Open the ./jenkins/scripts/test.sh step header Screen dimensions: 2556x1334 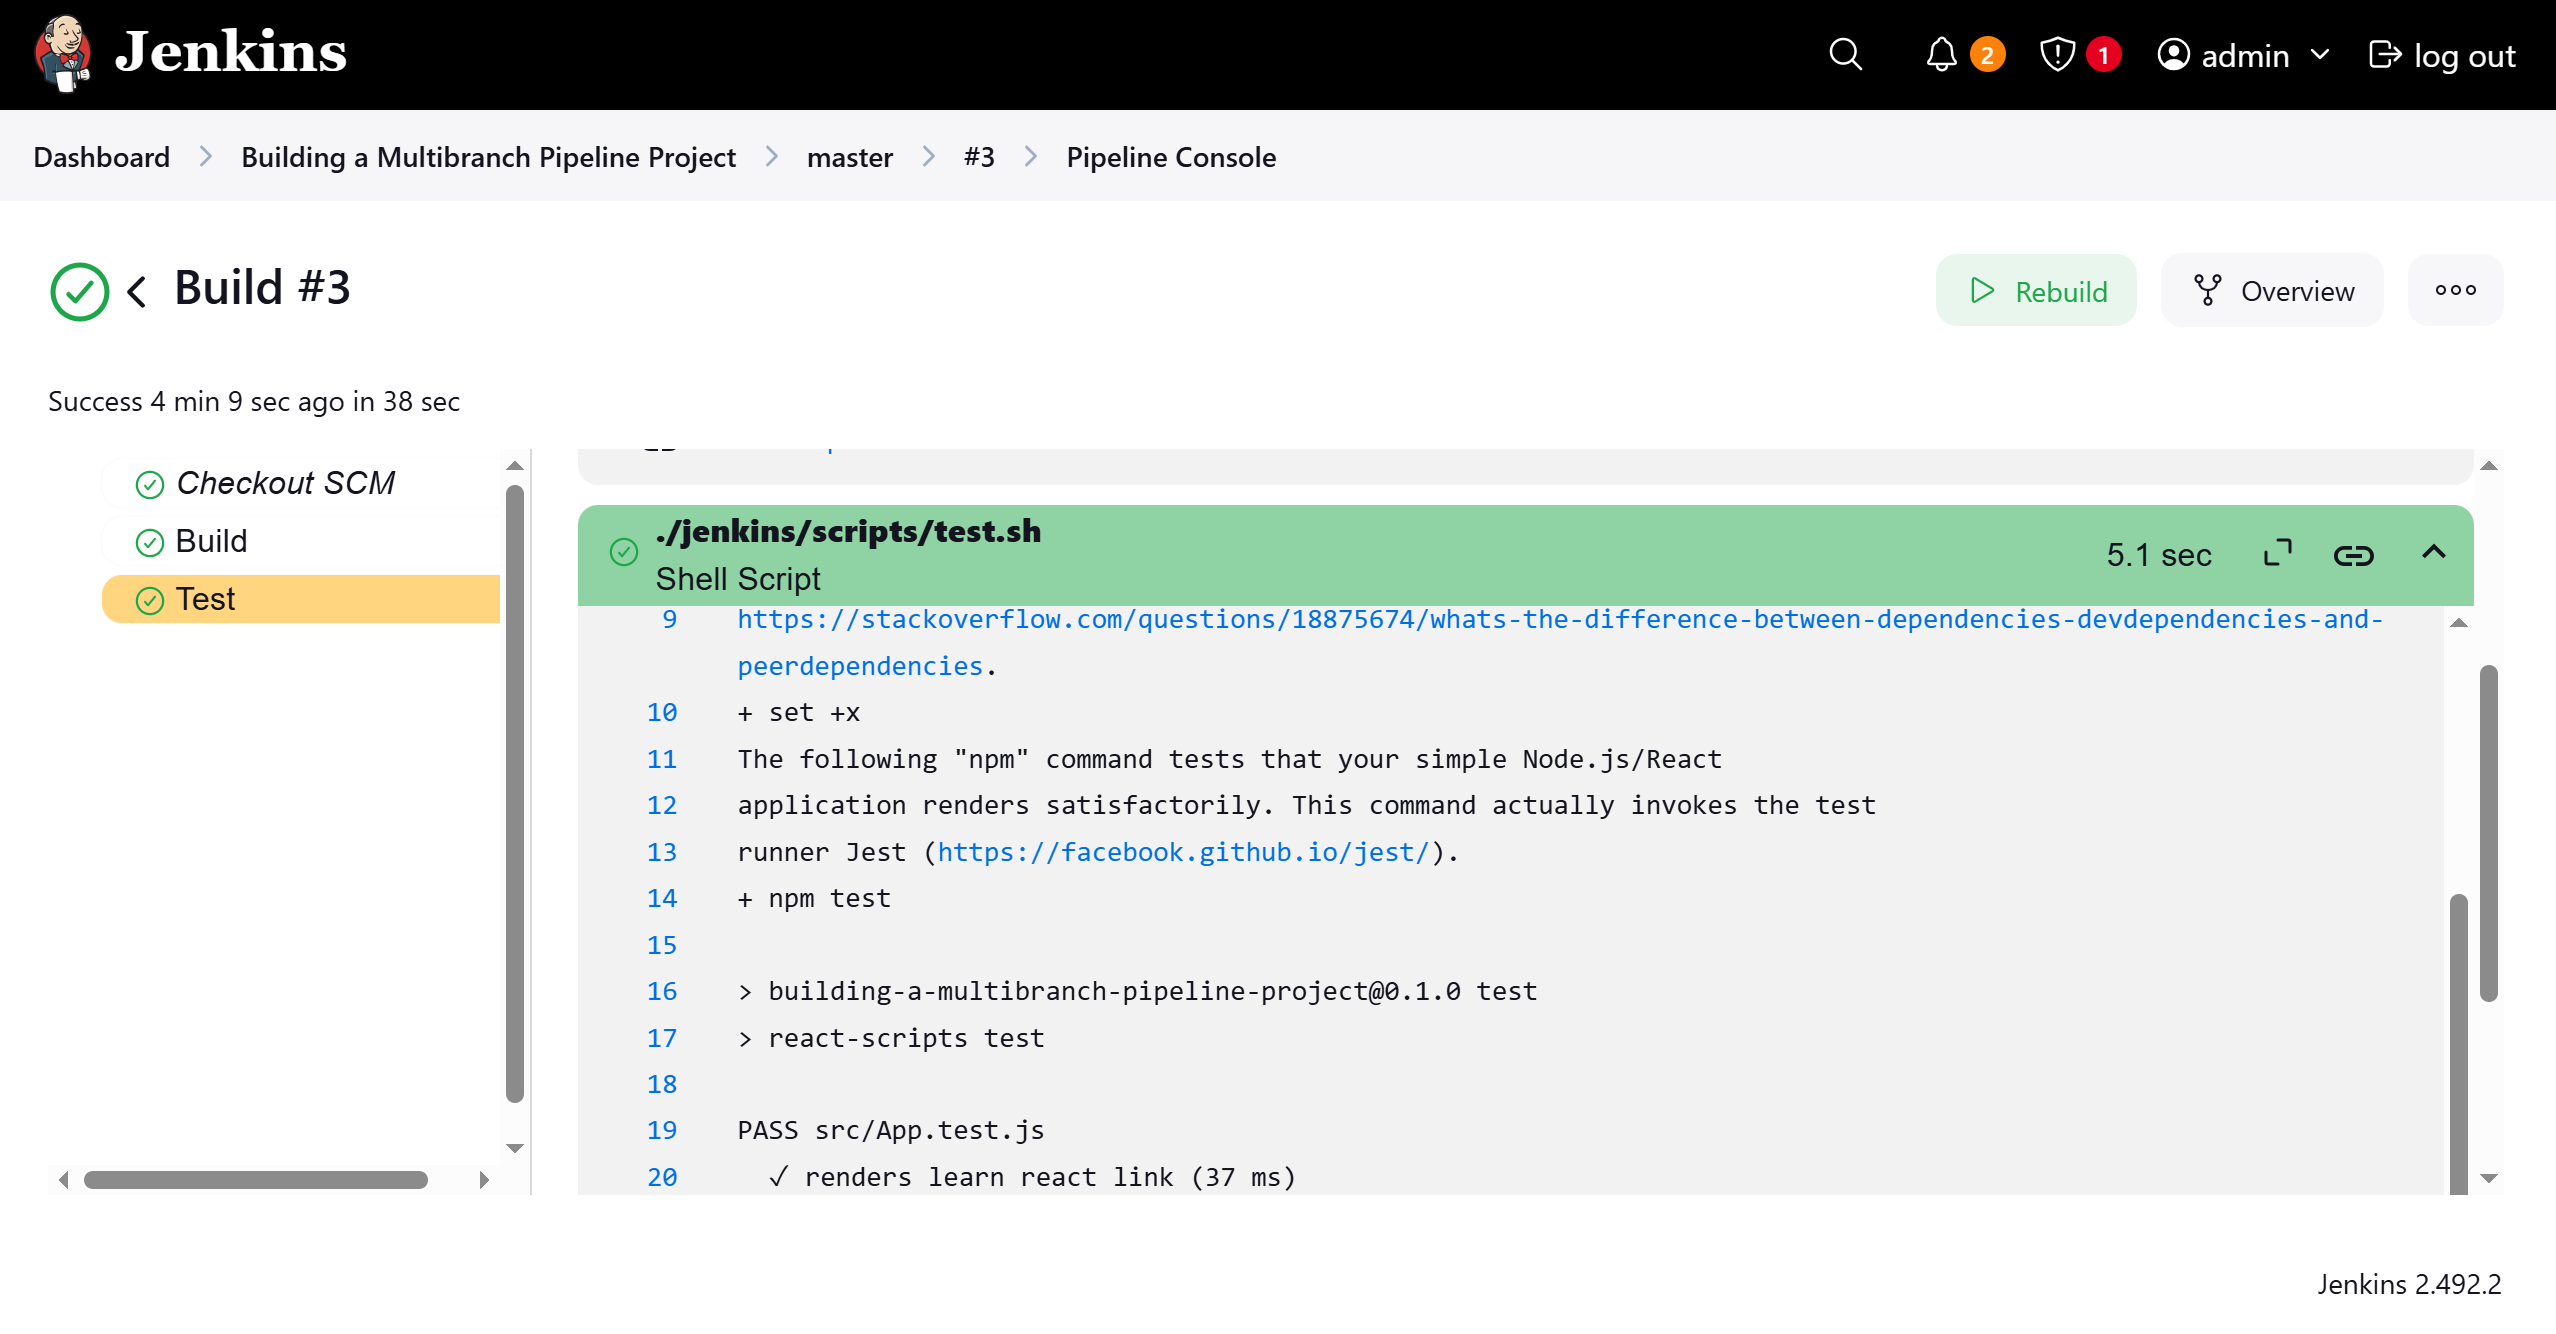click(x=1526, y=555)
